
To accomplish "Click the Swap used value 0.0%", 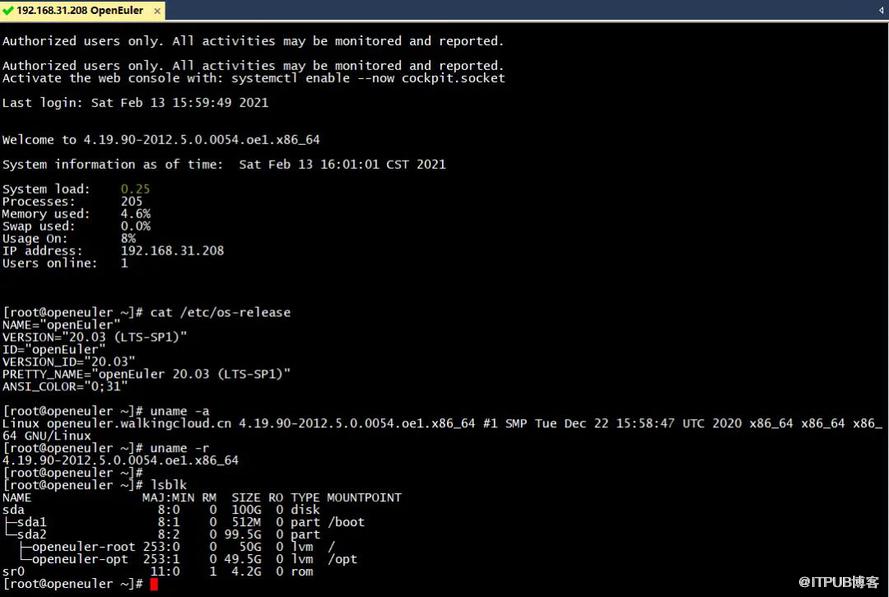I will [x=136, y=226].
